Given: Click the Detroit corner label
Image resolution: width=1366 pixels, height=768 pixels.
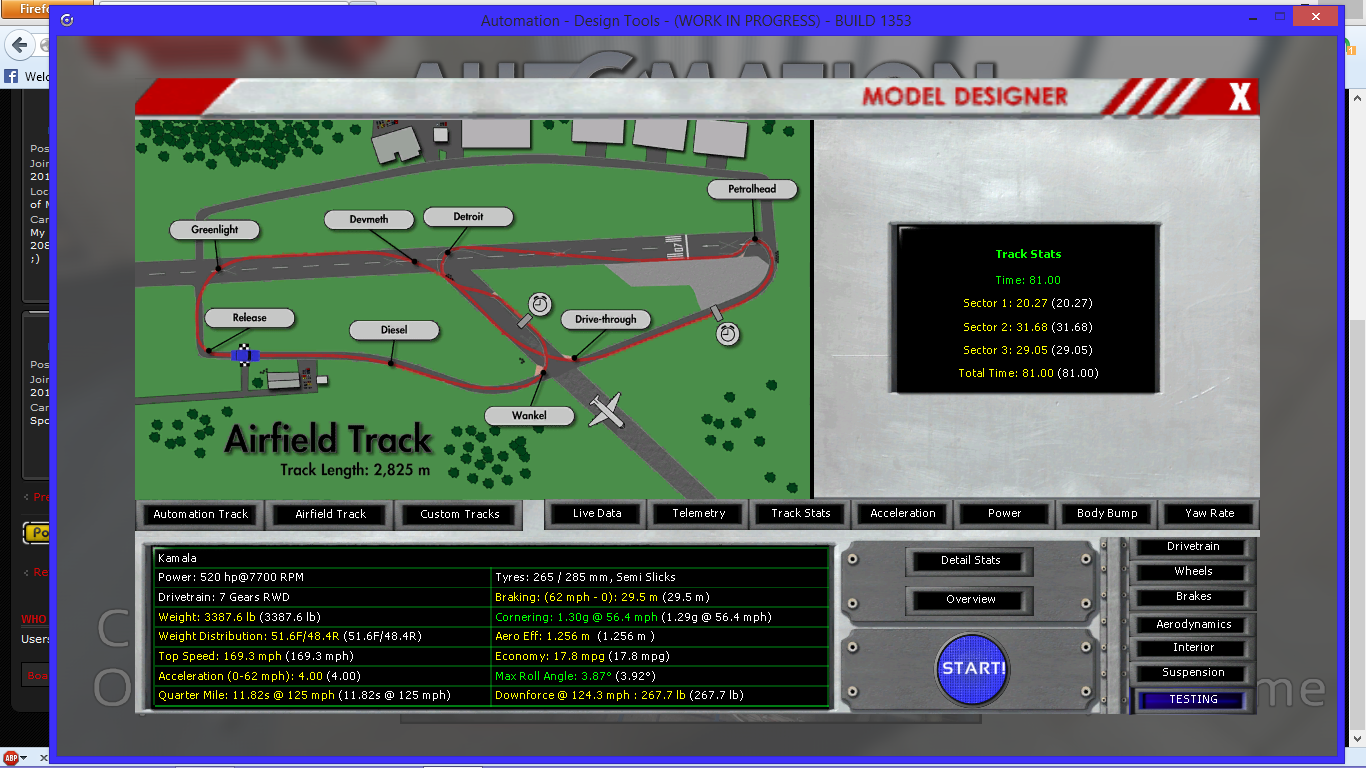Looking at the screenshot, I should (x=468, y=217).
